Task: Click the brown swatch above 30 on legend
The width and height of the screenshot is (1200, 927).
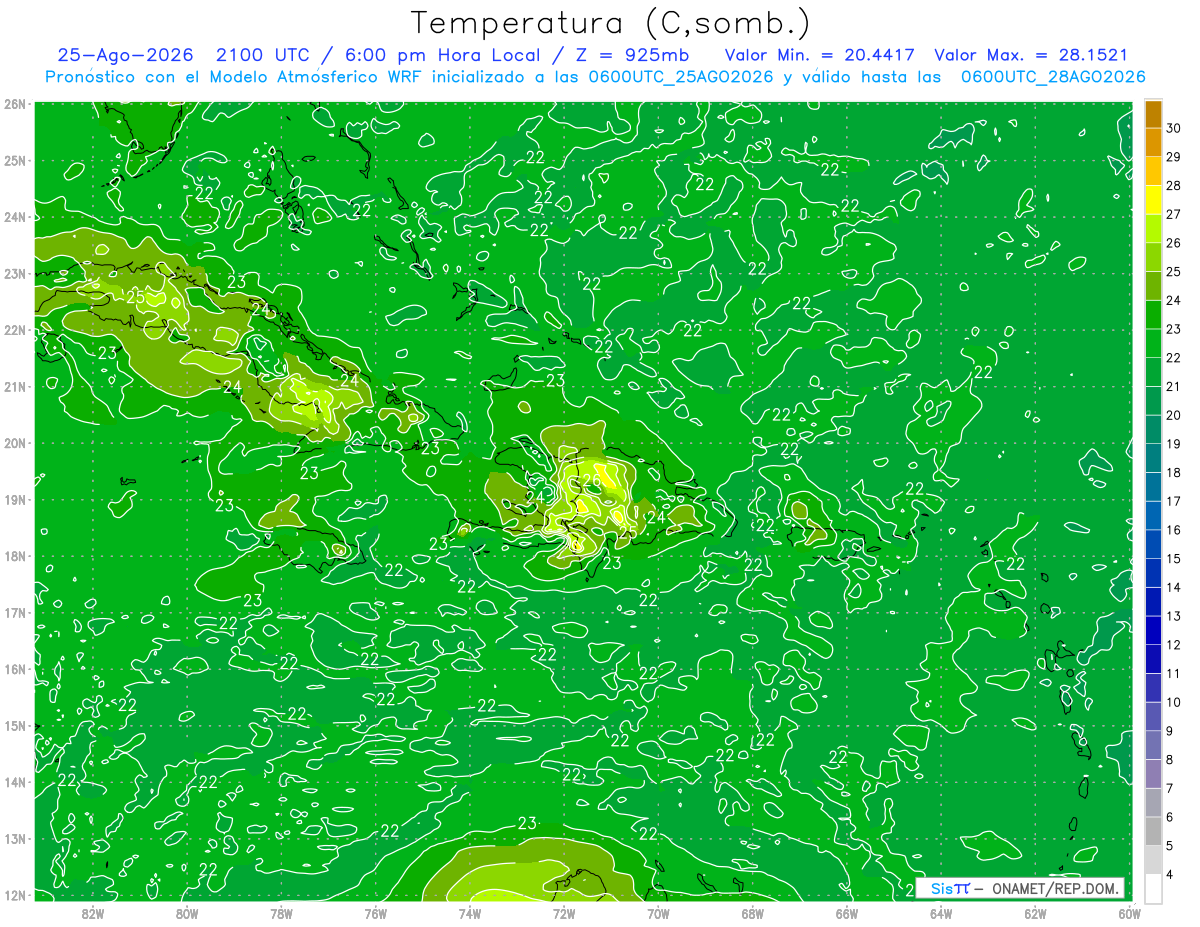Action: (1153, 114)
